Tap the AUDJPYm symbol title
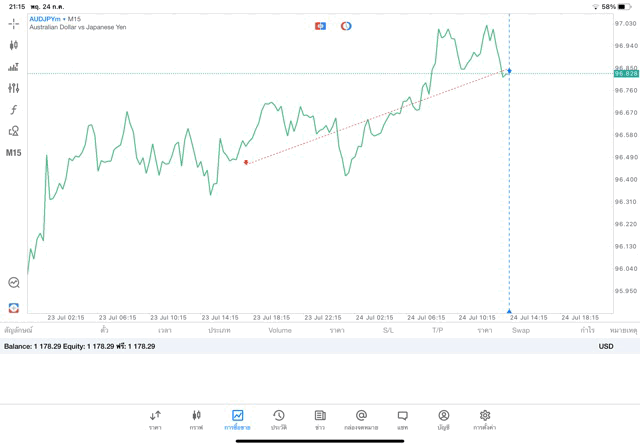Viewport: 640px width, 447px height. point(47,19)
